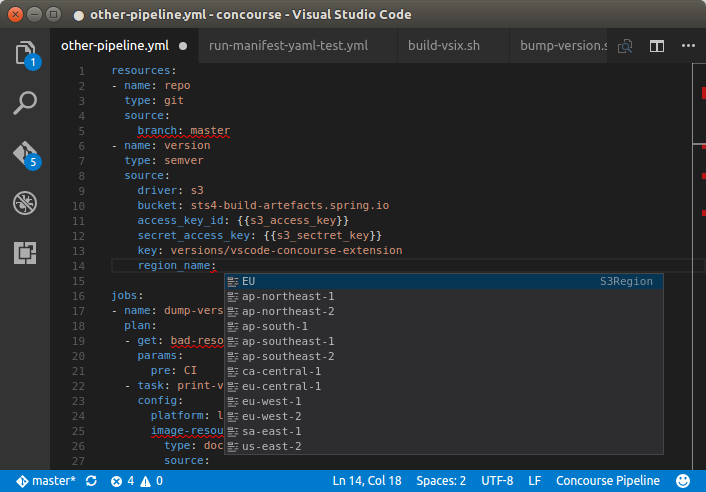Click 'driver: s3' on line 9
Viewport: 706px width, 492px height.
[x=171, y=190]
